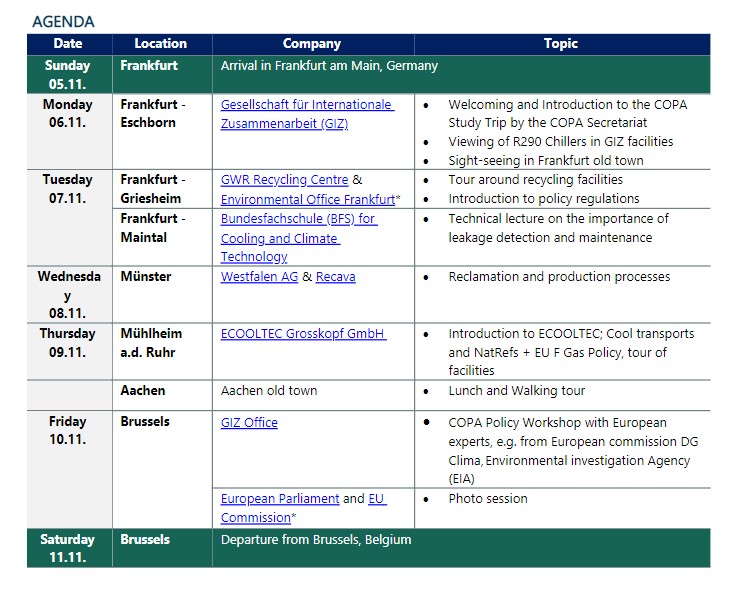Select the AGENDA heading
739x589 pixels.
pos(63,22)
